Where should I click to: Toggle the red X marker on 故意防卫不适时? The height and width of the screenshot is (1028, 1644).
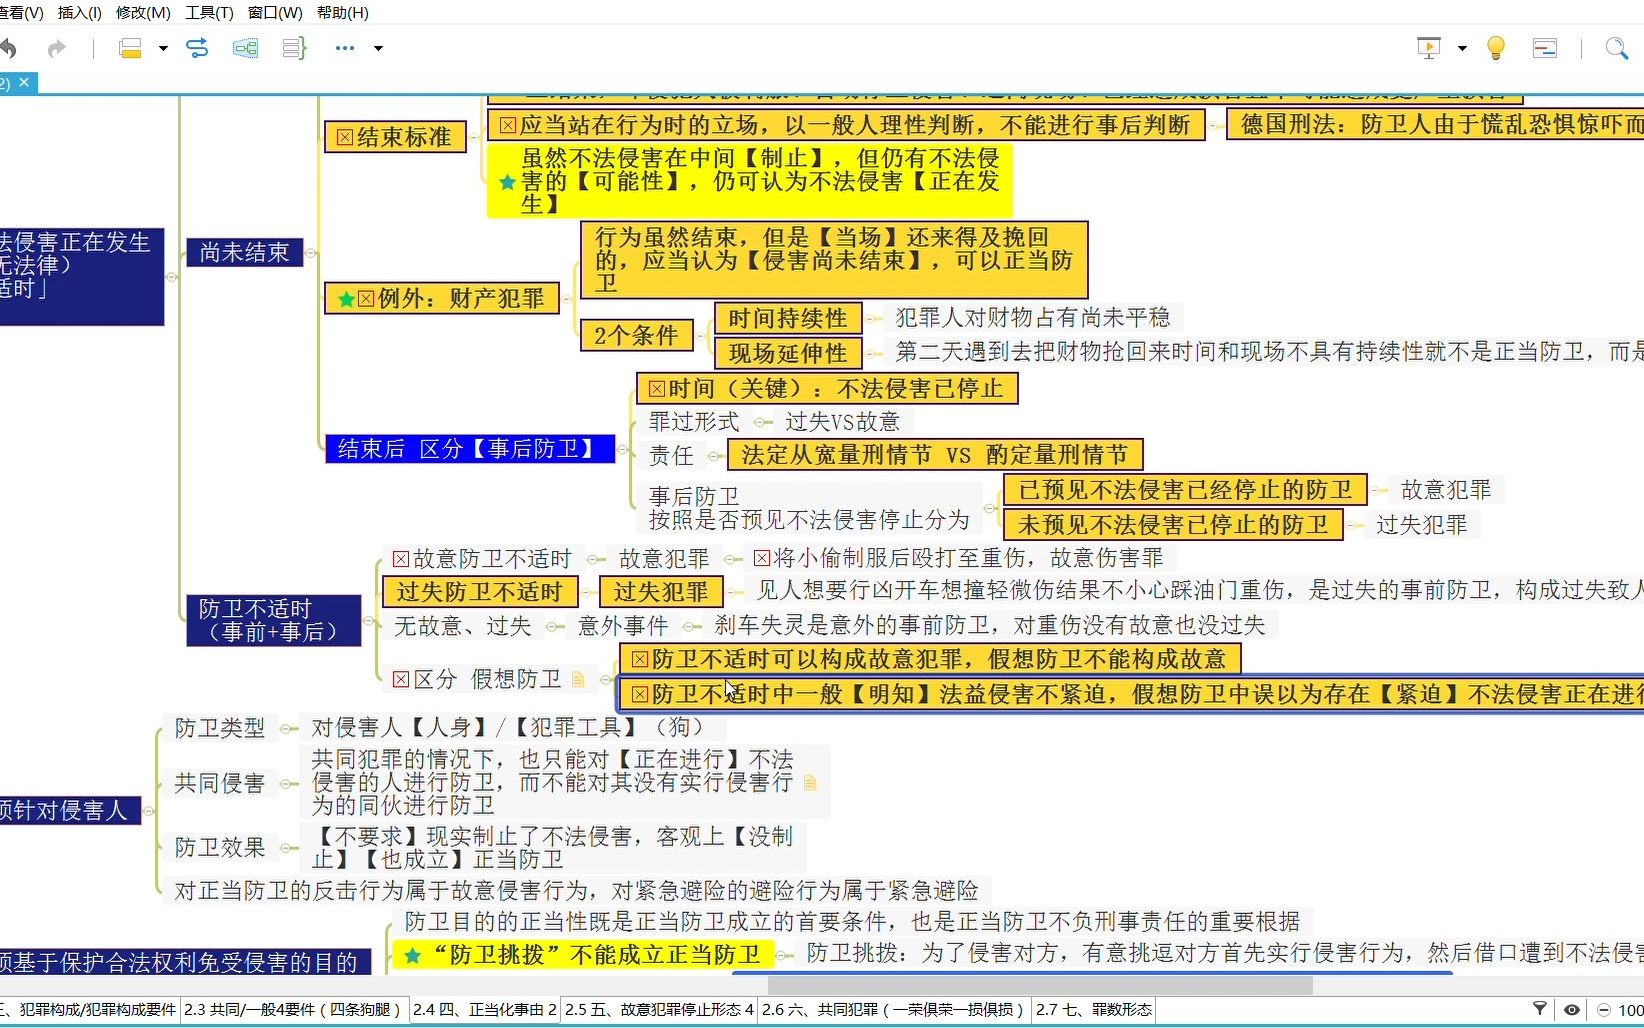click(x=401, y=559)
